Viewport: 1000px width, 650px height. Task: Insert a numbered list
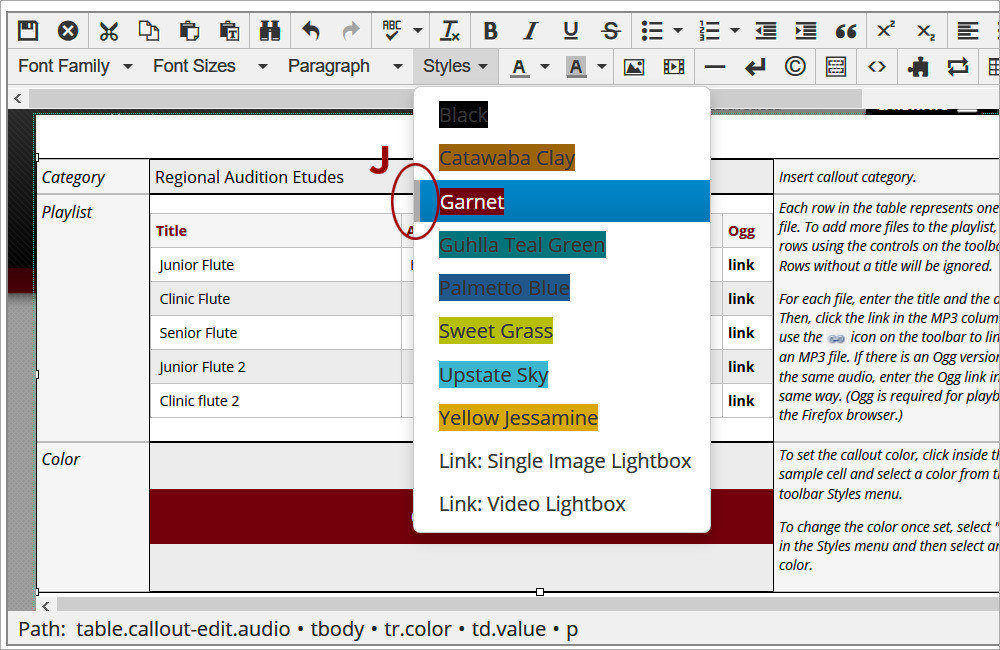[x=709, y=31]
